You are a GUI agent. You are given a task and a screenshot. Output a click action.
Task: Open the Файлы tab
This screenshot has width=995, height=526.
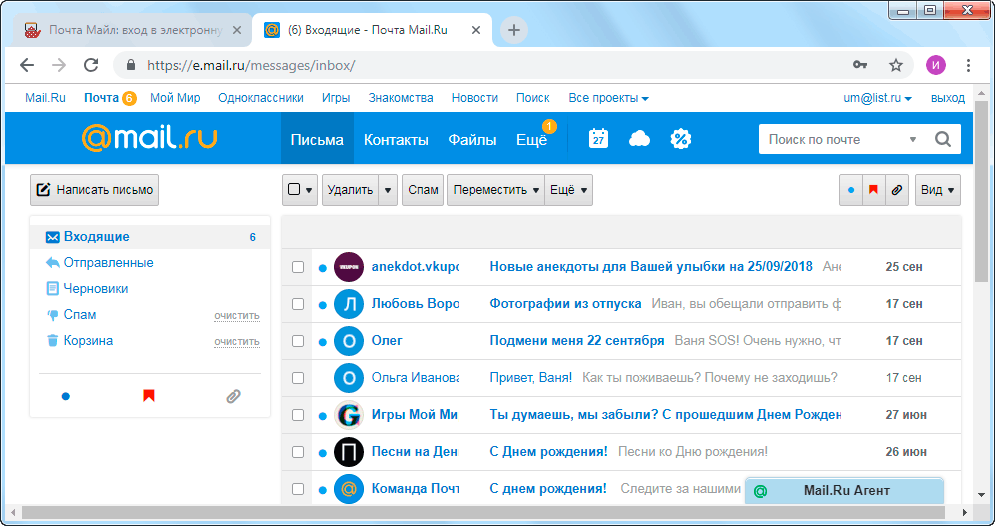(472, 140)
